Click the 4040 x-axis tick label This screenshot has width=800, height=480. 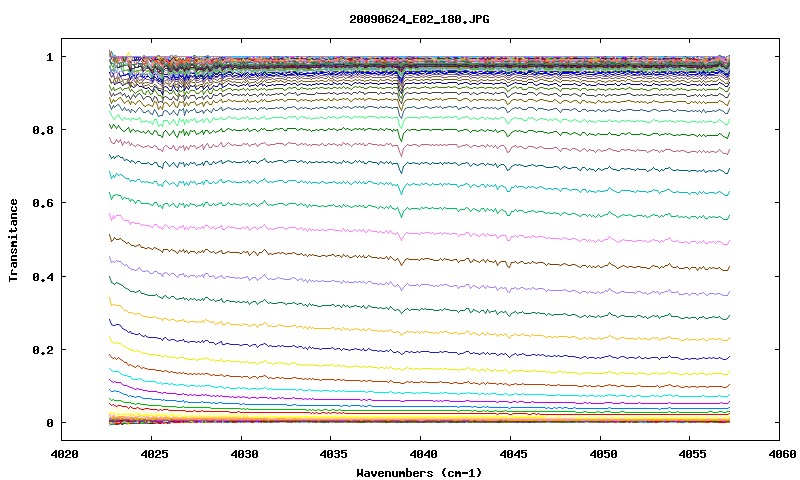click(423, 454)
